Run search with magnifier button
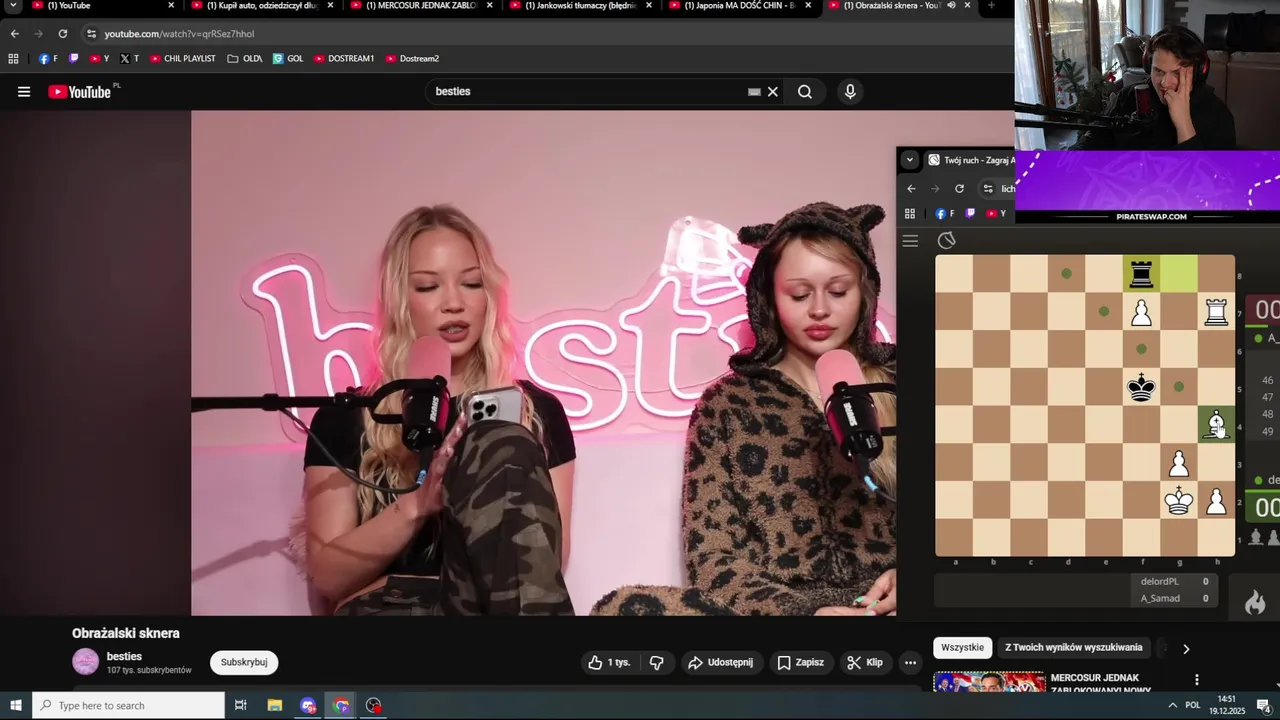The height and width of the screenshot is (720, 1280). [805, 92]
